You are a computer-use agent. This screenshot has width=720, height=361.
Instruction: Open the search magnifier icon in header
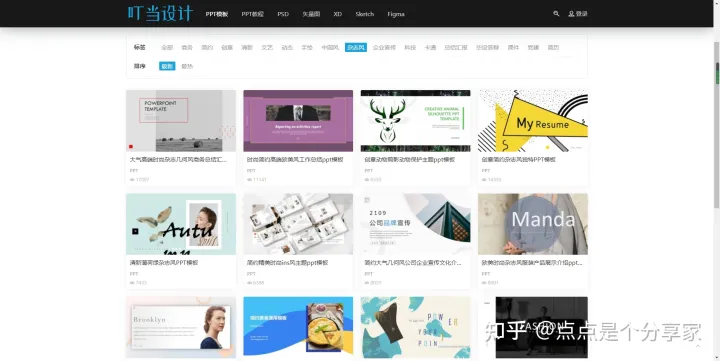click(556, 14)
